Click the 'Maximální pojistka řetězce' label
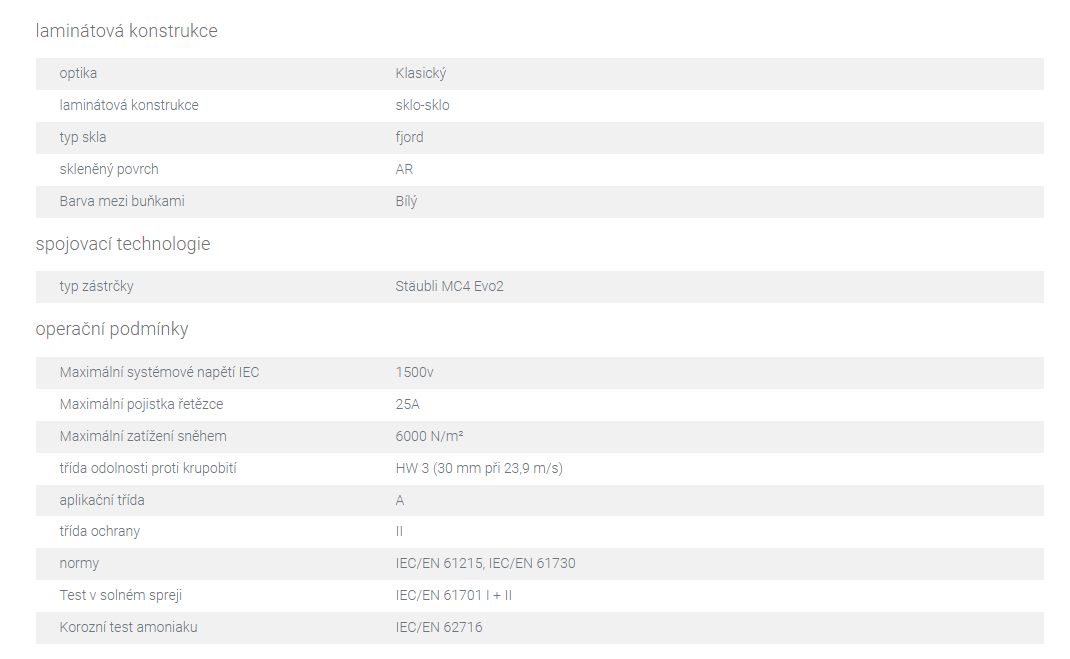 pos(141,404)
